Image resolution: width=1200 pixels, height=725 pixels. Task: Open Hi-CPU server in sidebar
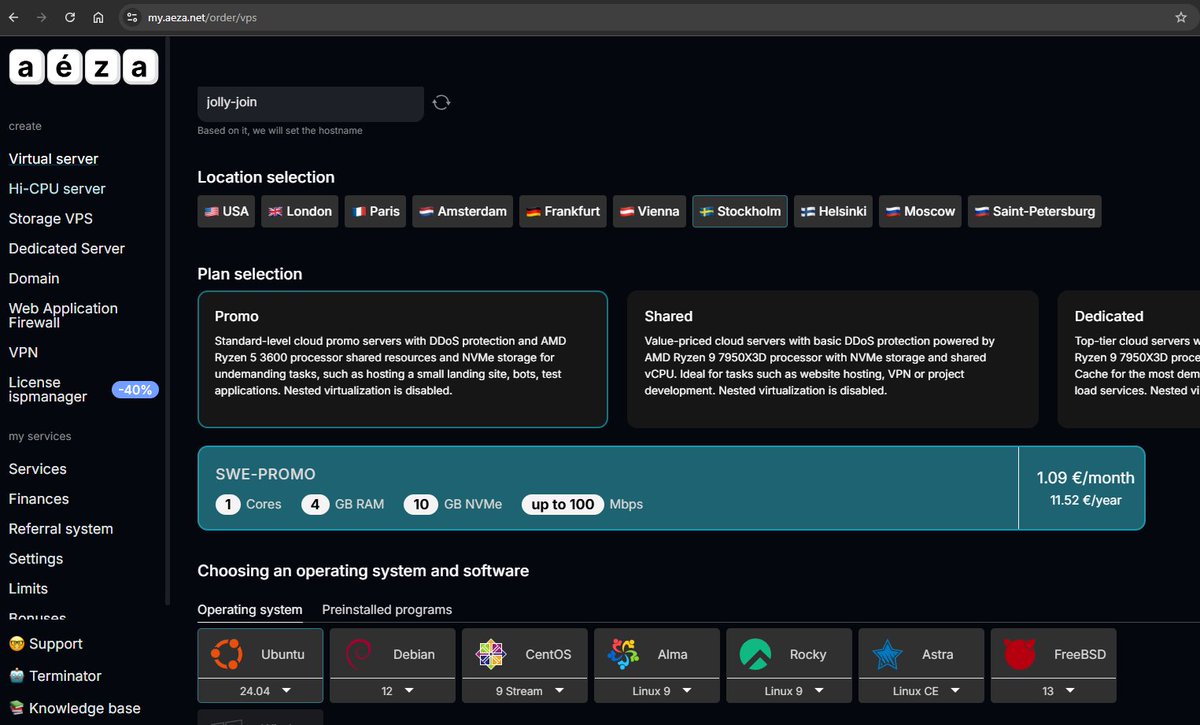click(x=57, y=189)
